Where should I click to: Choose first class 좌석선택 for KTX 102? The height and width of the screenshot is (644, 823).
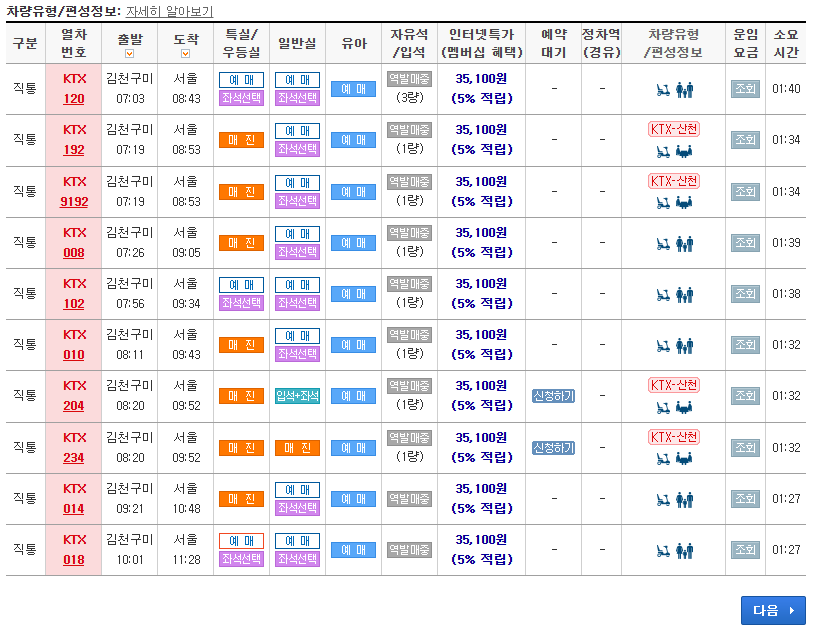coord(241,303)
